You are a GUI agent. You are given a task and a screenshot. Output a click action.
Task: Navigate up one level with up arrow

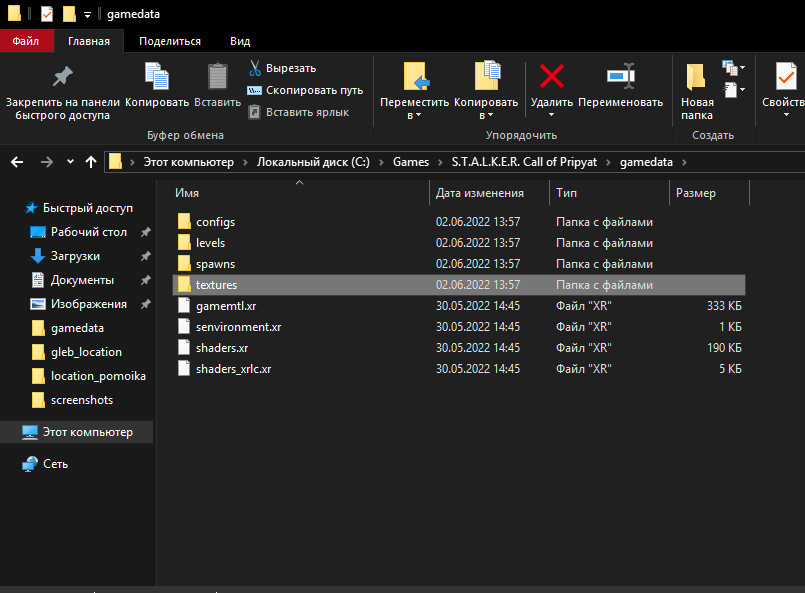pyautogui.click(x=91, y=162)
